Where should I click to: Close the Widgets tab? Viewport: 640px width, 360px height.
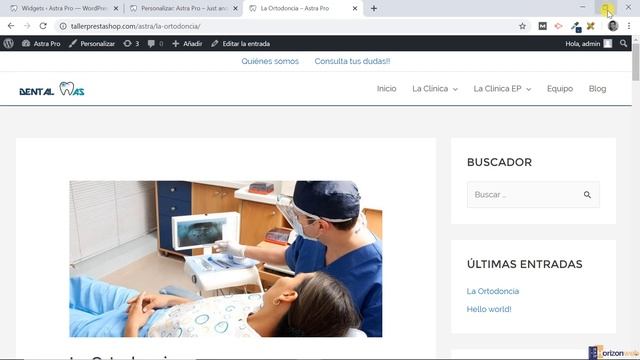[x=116, y=8]
